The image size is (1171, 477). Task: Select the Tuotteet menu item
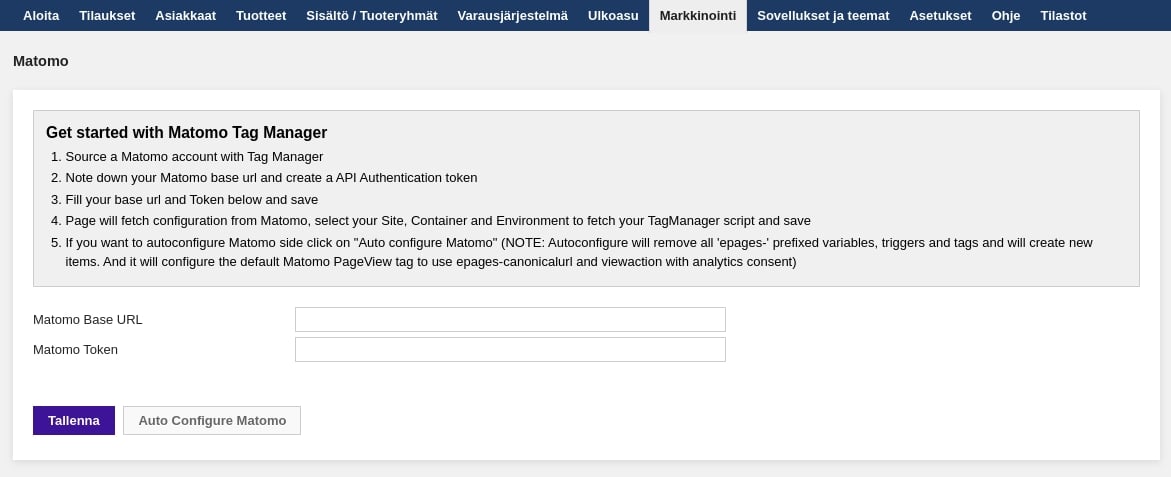point(261,15)
